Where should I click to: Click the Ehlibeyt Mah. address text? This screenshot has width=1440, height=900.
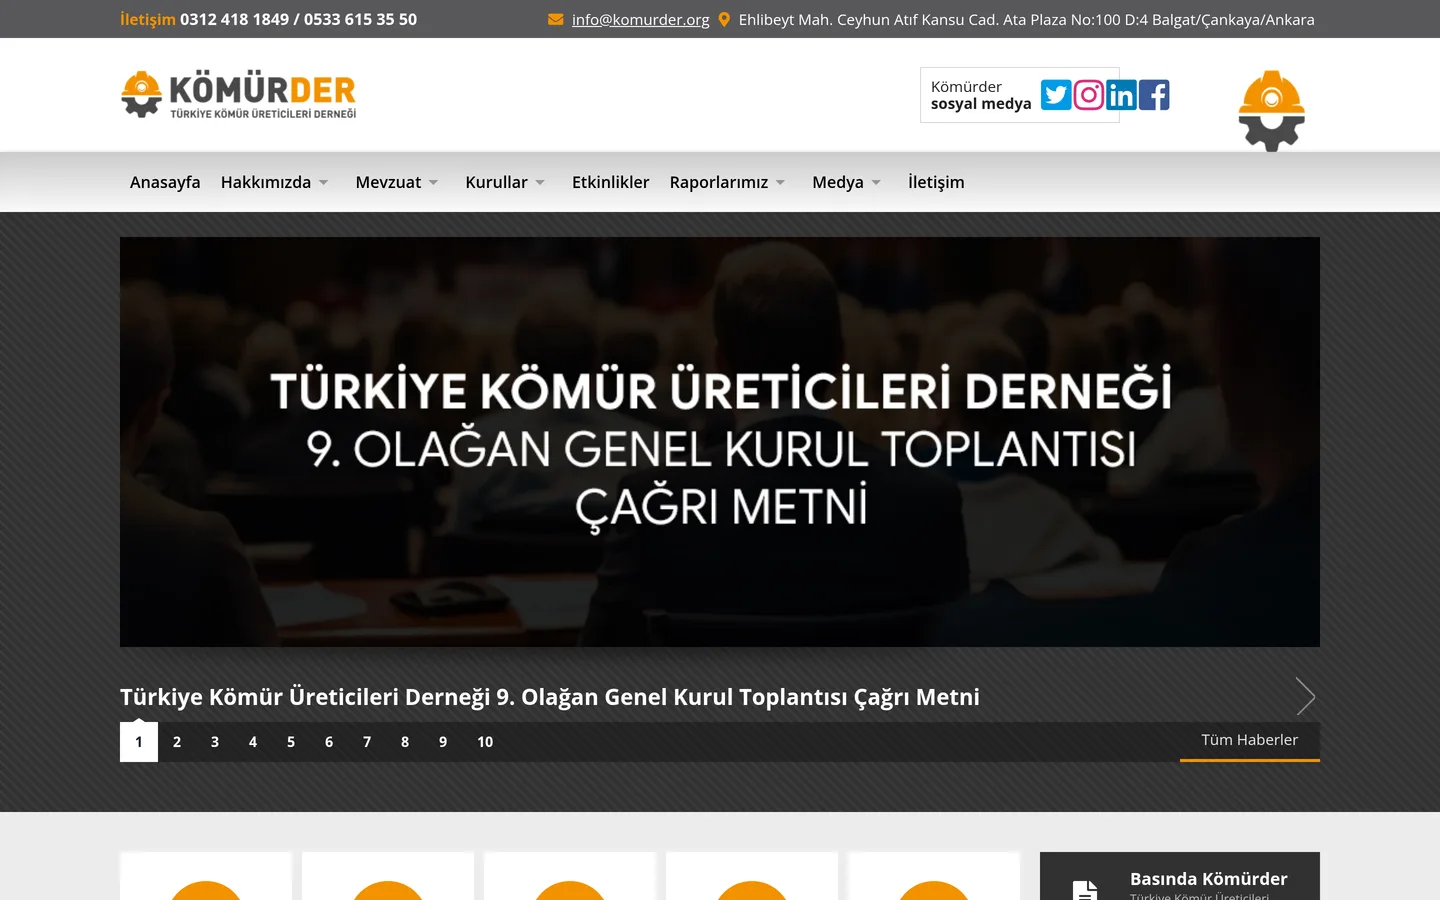tap(1026, 19)
